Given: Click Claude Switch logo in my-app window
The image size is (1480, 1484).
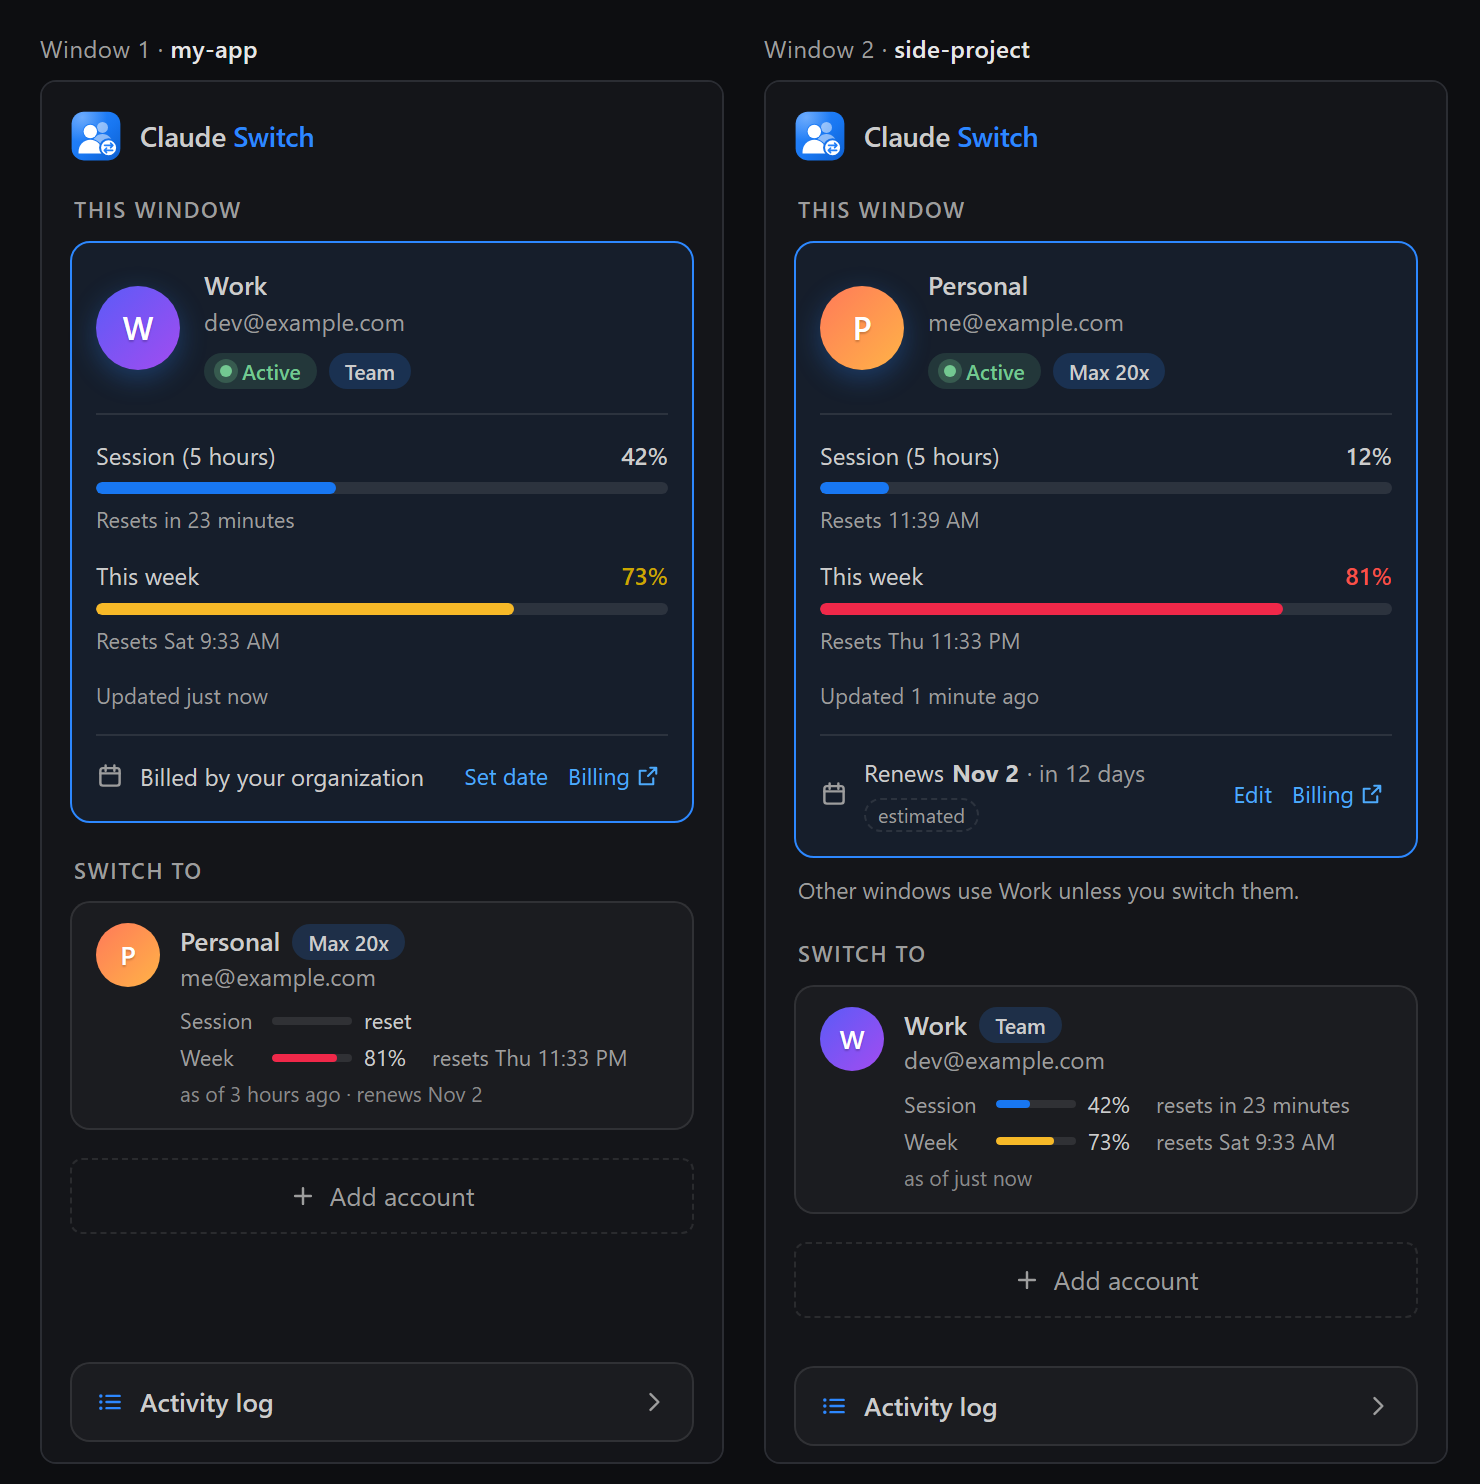Looking at the screenshot, I should 96,136.
